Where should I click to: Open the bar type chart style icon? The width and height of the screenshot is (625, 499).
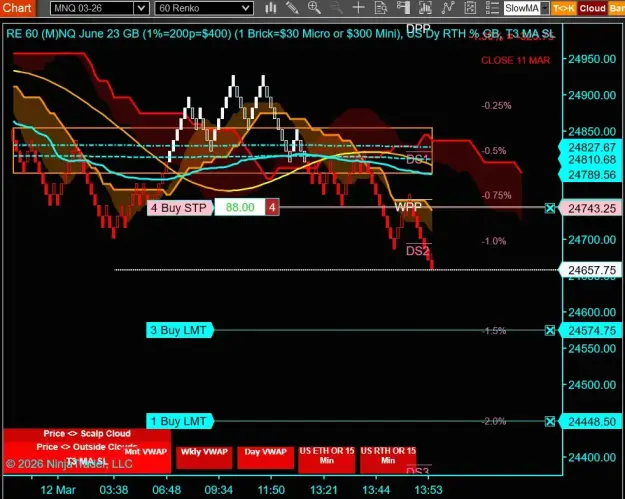point(271,8)
